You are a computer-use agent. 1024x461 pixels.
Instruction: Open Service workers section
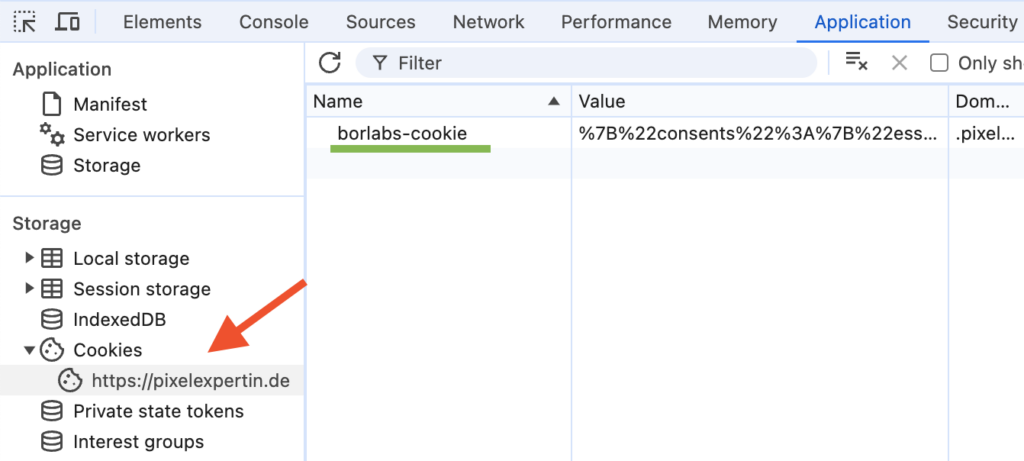141,135
